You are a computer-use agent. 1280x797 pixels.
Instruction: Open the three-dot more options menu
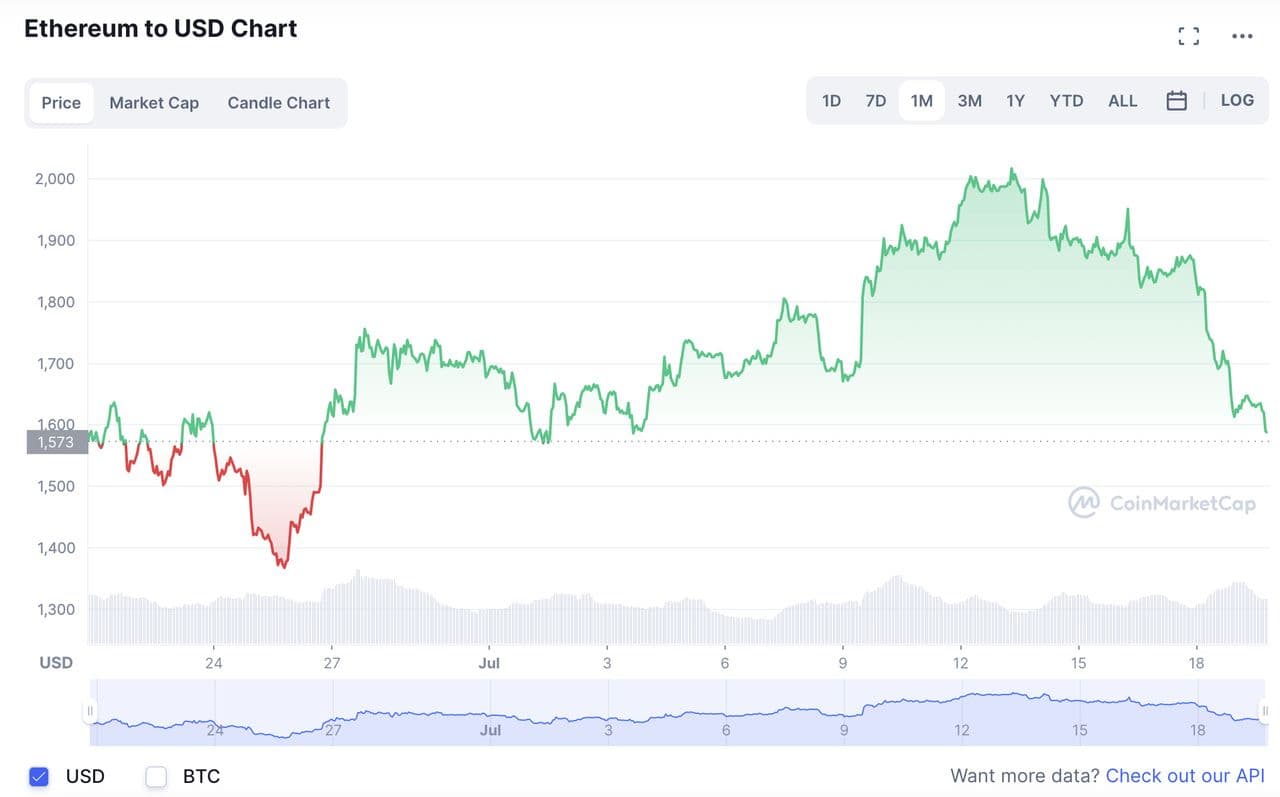point(1242,37)
